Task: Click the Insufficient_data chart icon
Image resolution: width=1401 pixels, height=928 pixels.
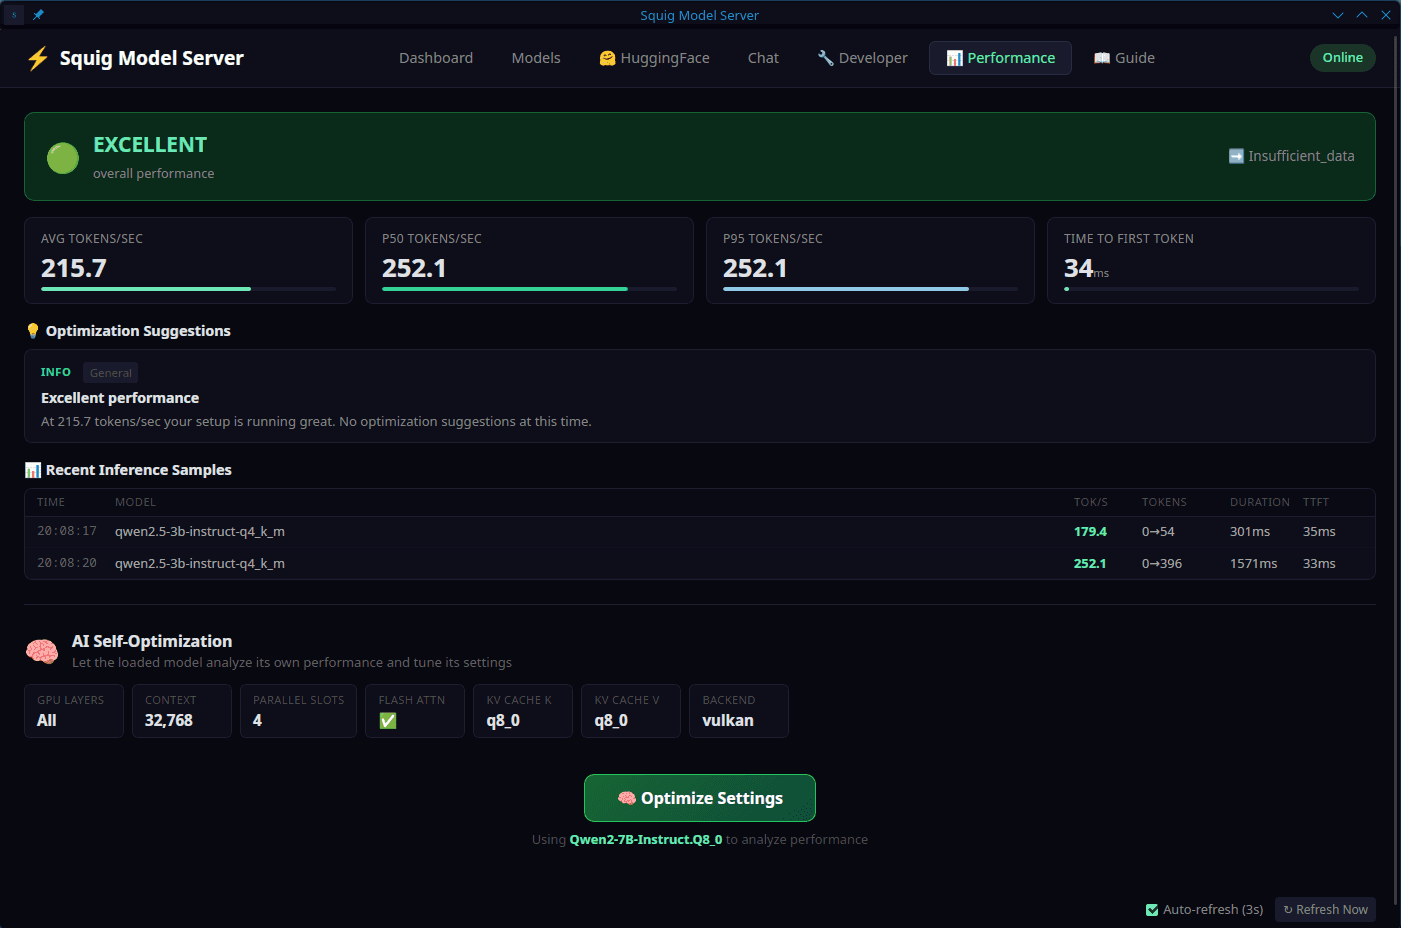Action: pyautogui.click(x=1234, y=156)
